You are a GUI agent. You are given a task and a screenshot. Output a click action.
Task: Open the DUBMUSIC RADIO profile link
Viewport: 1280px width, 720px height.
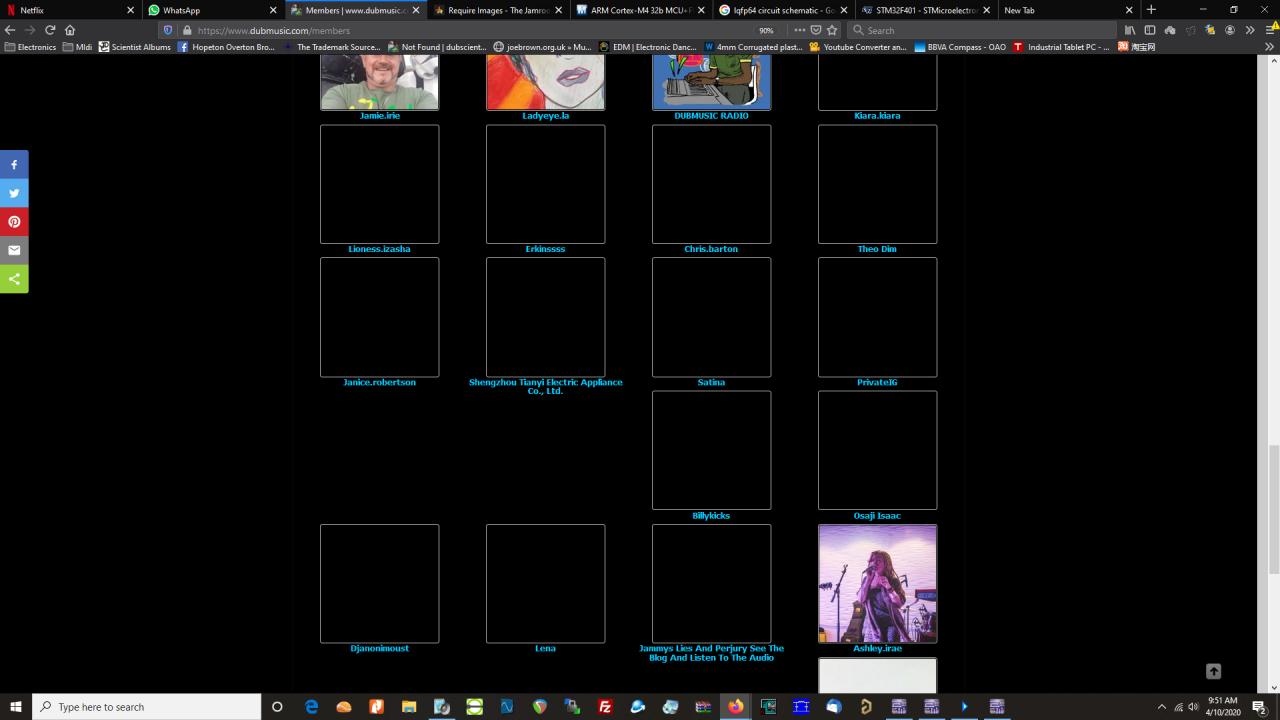click(x=711, y=116)
